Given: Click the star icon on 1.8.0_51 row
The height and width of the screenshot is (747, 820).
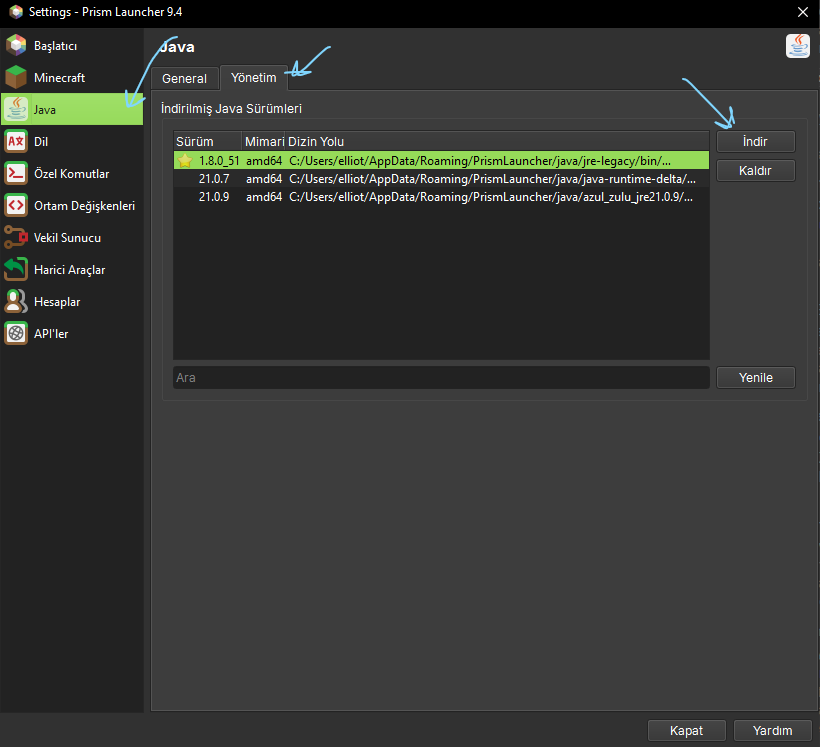Looking at the screenshot, I should coord(185,161).
